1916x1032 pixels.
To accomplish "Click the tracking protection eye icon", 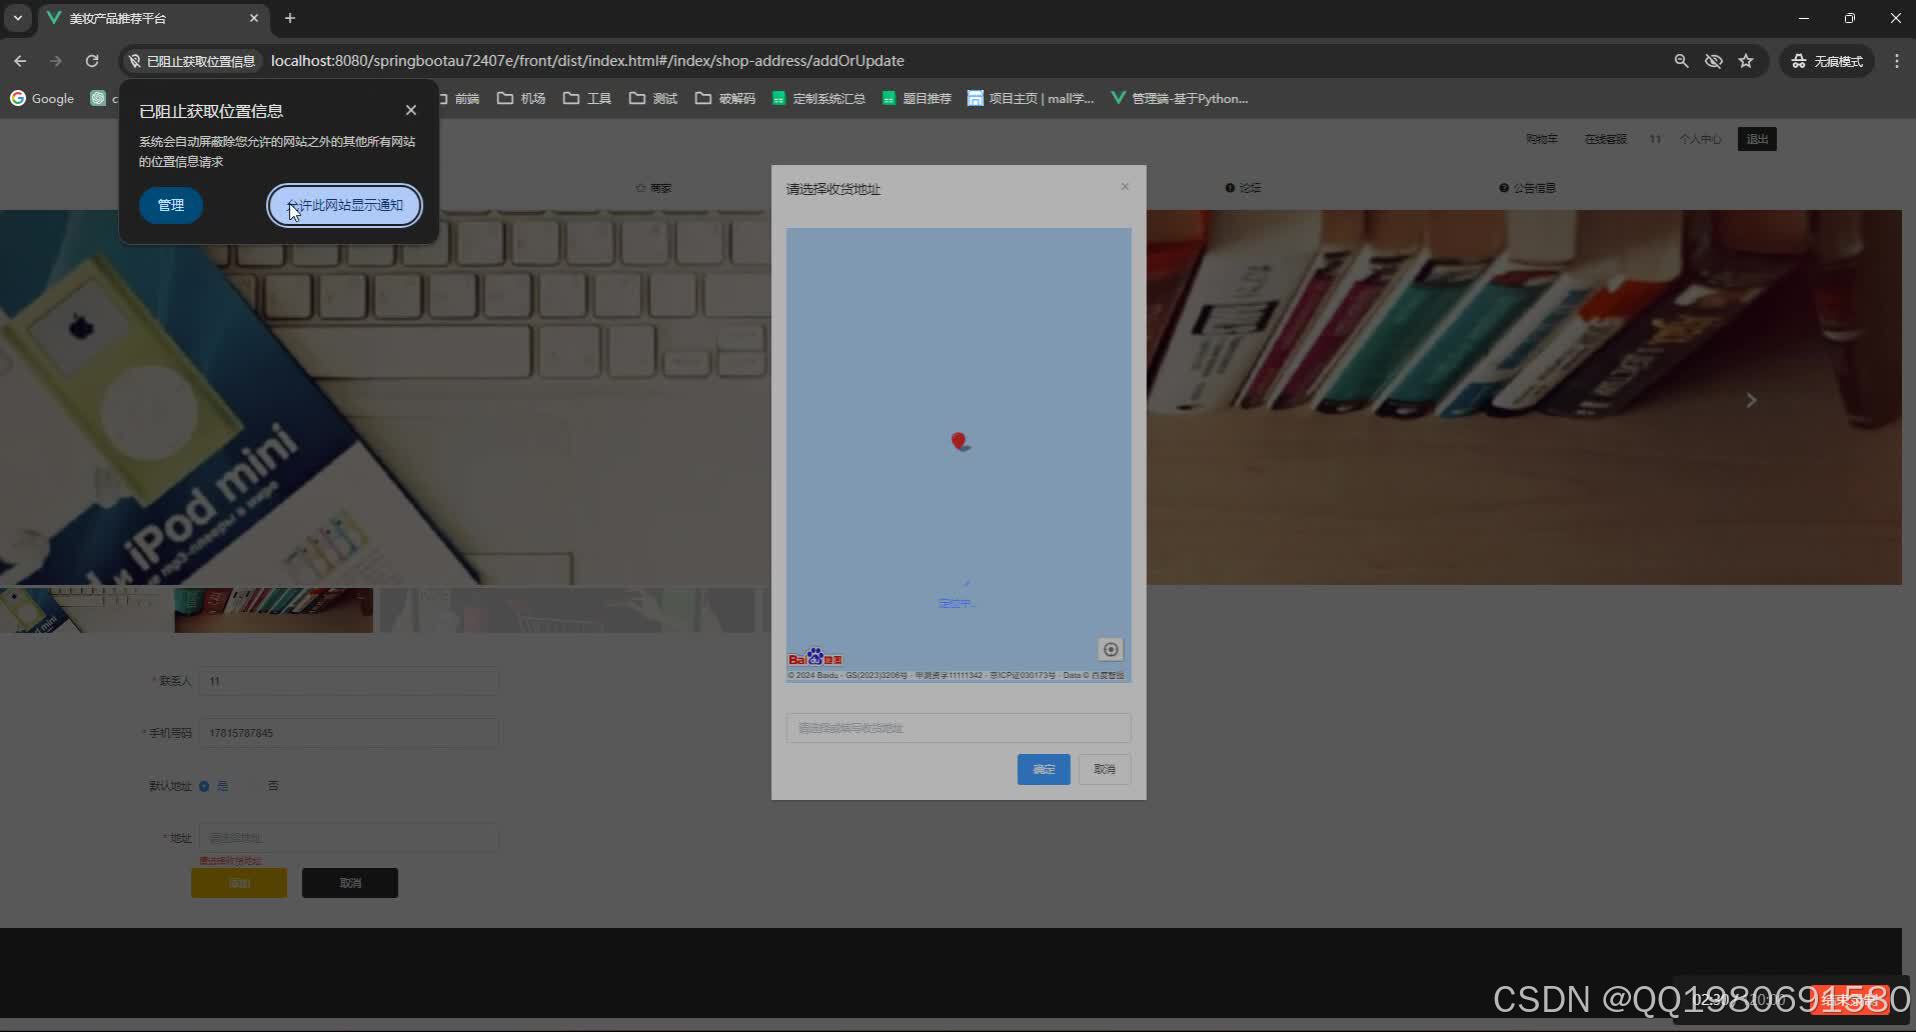I will [x=1713, y=61].
